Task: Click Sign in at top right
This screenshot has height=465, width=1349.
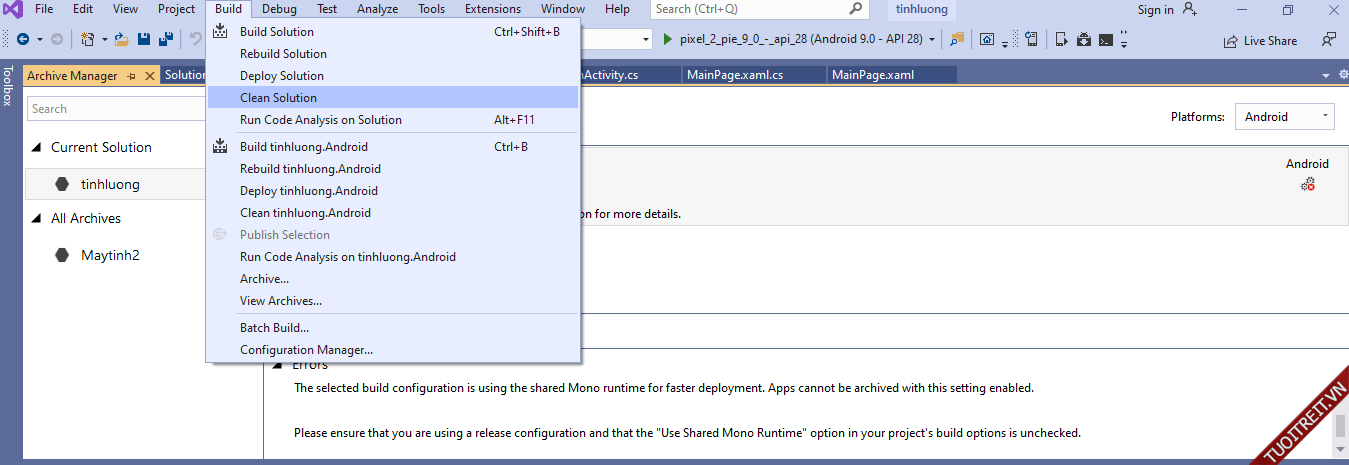Action: coord(1155,10)
